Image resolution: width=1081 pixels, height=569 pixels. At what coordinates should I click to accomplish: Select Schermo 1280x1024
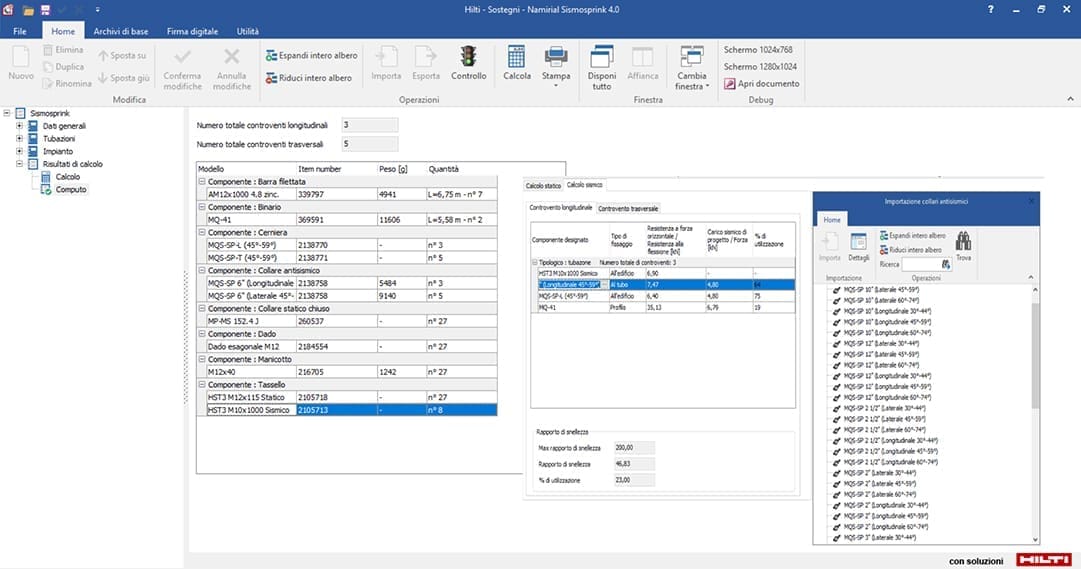click(760, 67)
